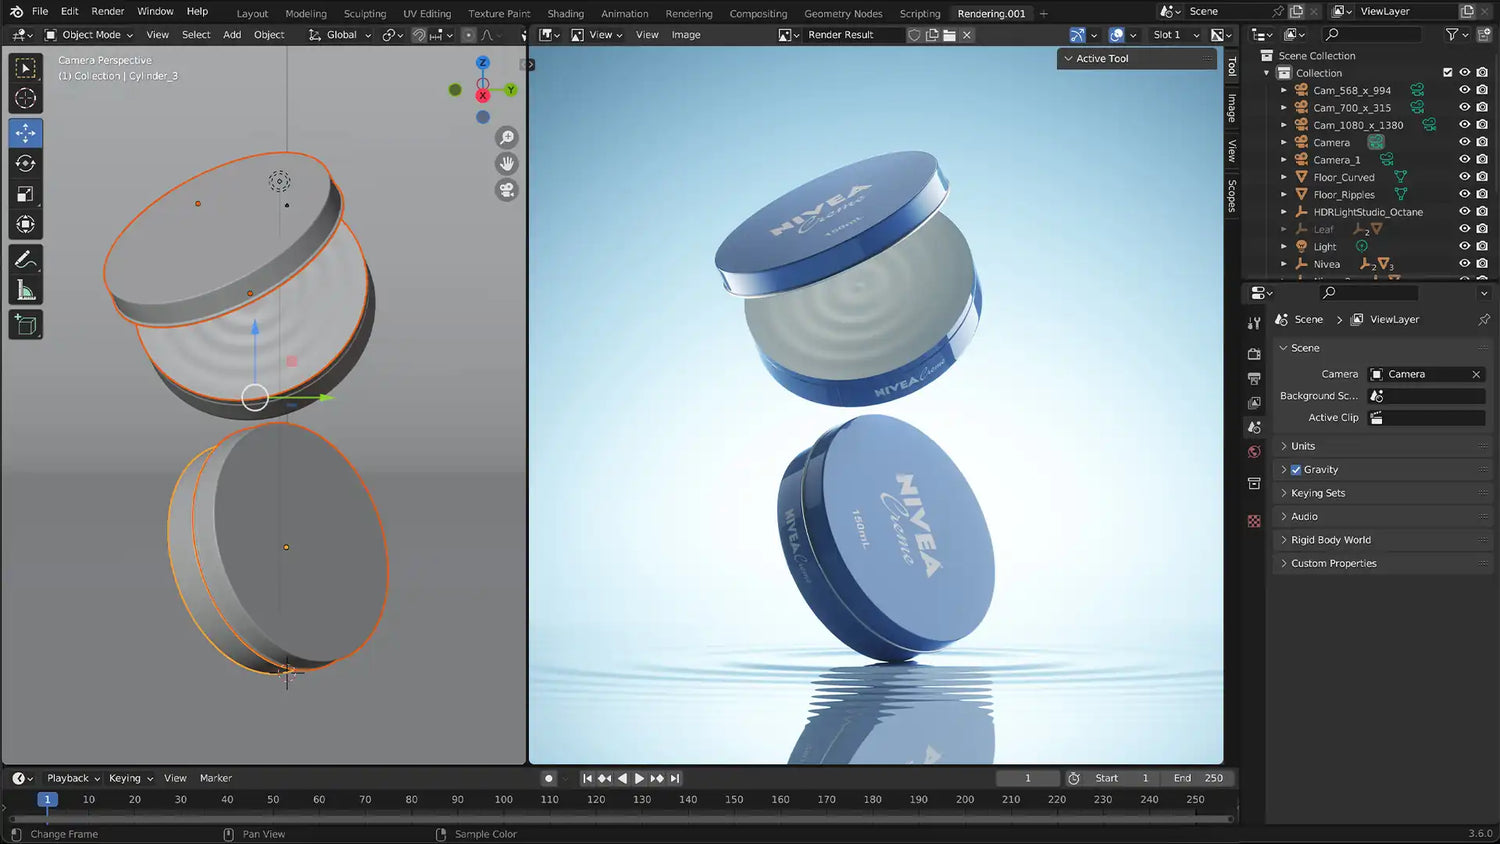Click the Marker menu in timeline
Screen dimensions: 1500x844
tap(216, 778)
